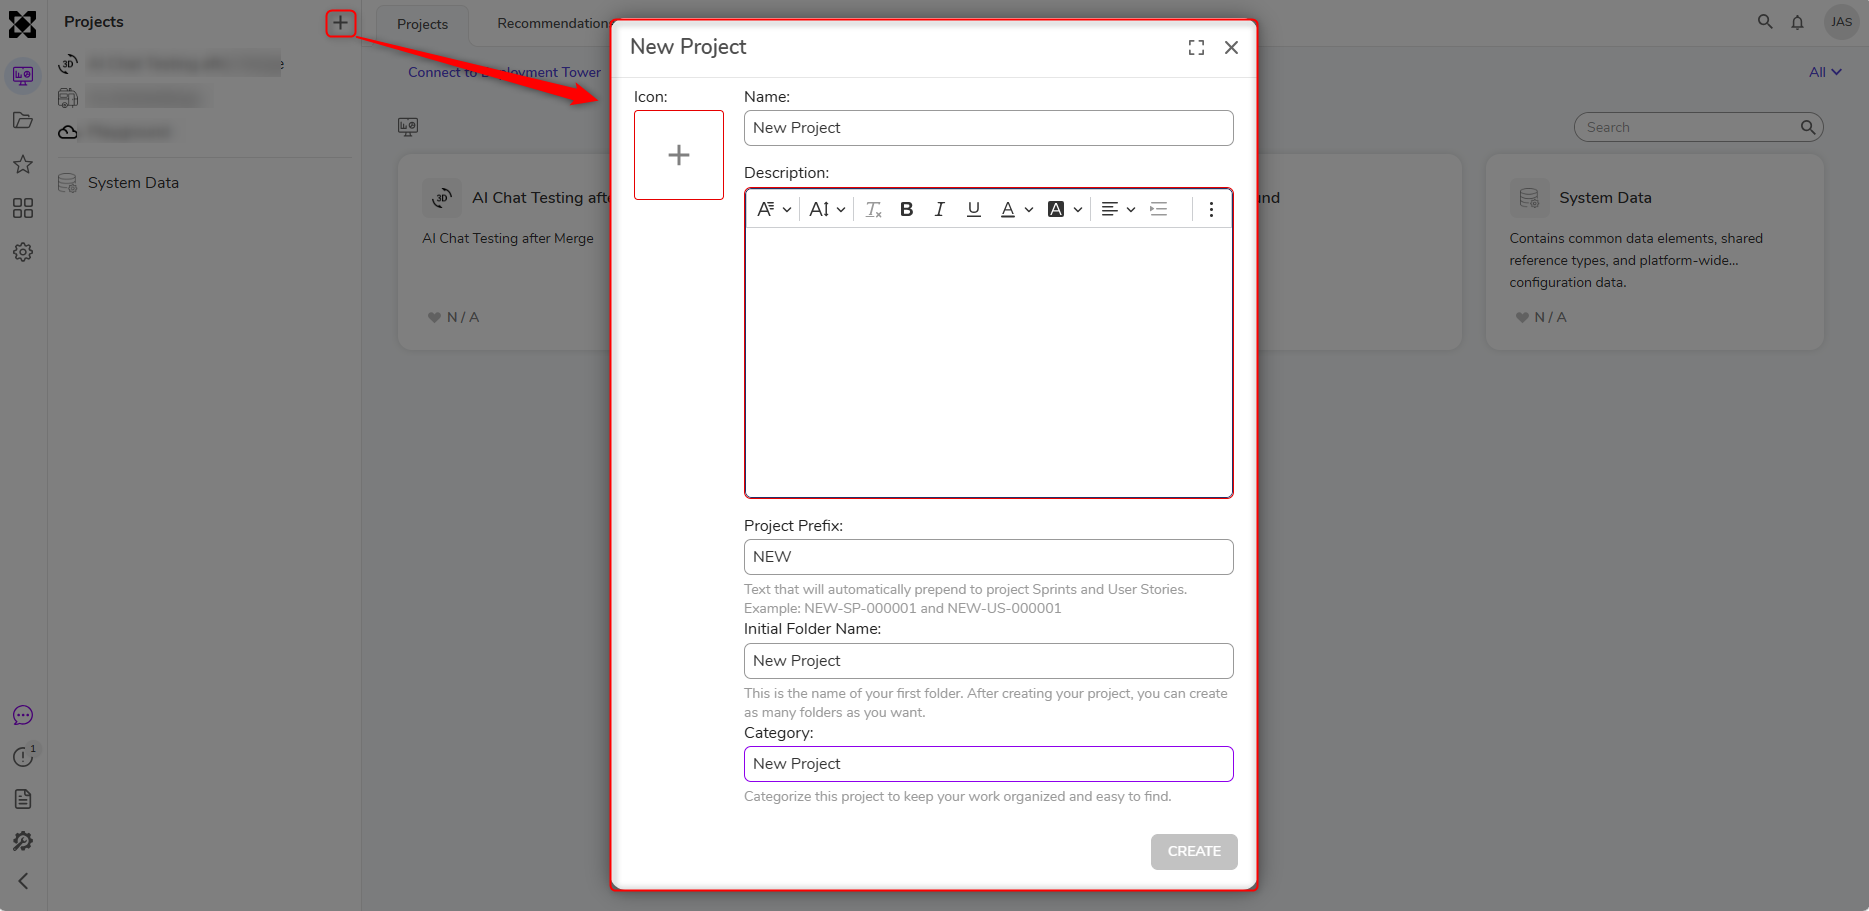This screenshot has height=911, width=1869.
Task: Open the four-squares grid icon in left rail
Action: pos(23,208)
